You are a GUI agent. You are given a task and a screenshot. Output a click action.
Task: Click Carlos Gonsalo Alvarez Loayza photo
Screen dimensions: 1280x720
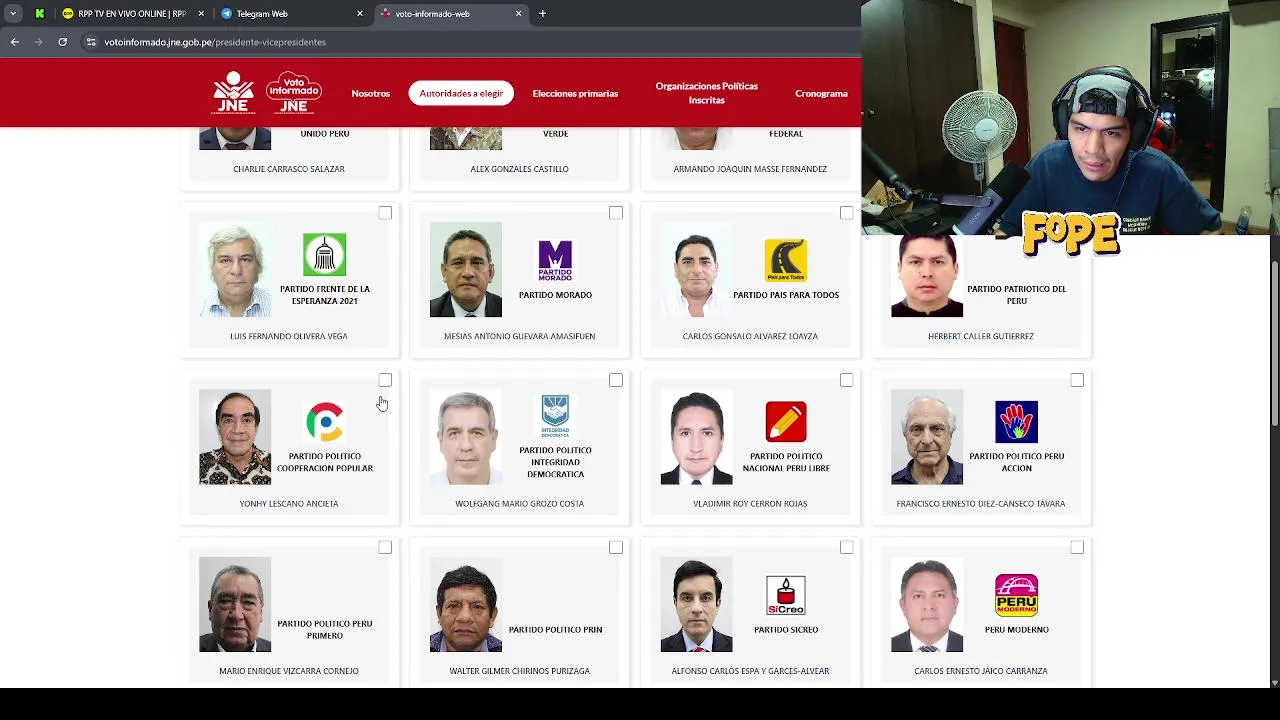(696, 270)
